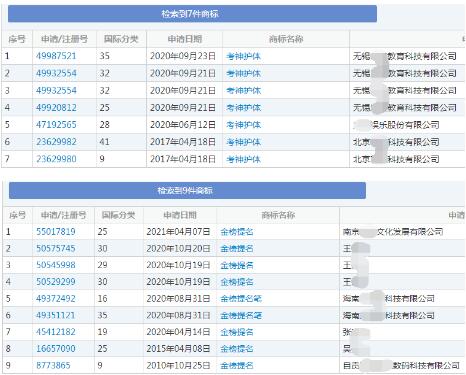Screen dimensions: 466x375
Task: Select 商标名称 header in the 7-result table
Action: (x=286, y=39)
